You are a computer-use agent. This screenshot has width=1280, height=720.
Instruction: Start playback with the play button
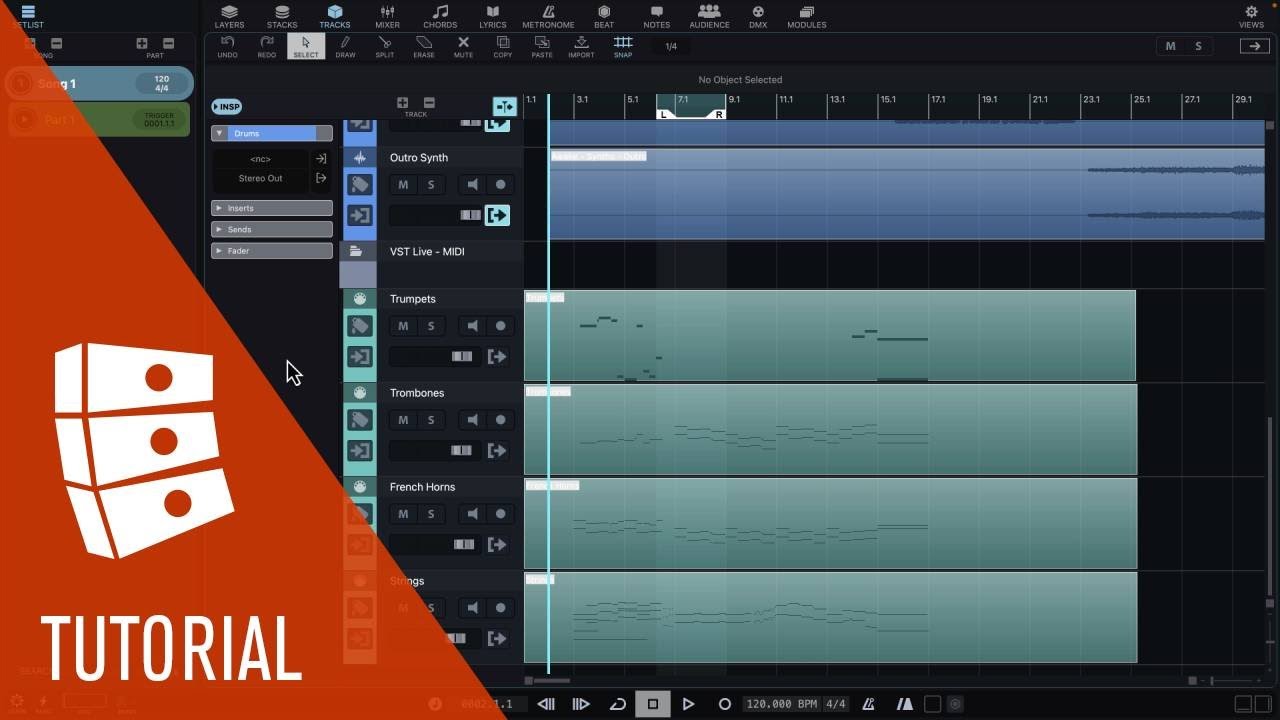(x=688, y=704)
